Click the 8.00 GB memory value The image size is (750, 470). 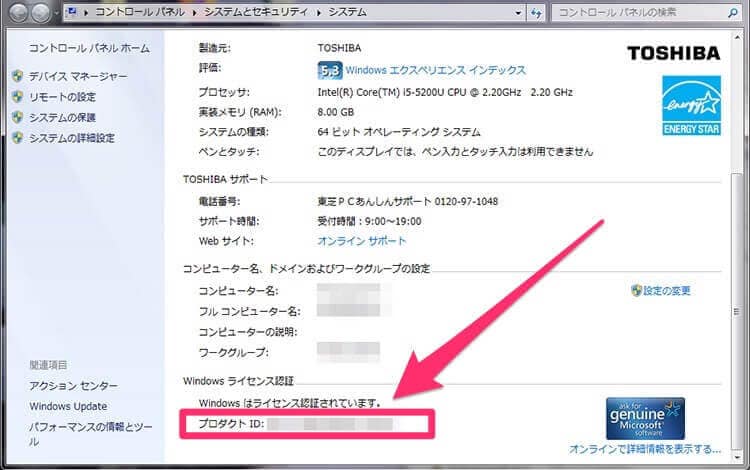pyautogui.click(x=336, y=112)
